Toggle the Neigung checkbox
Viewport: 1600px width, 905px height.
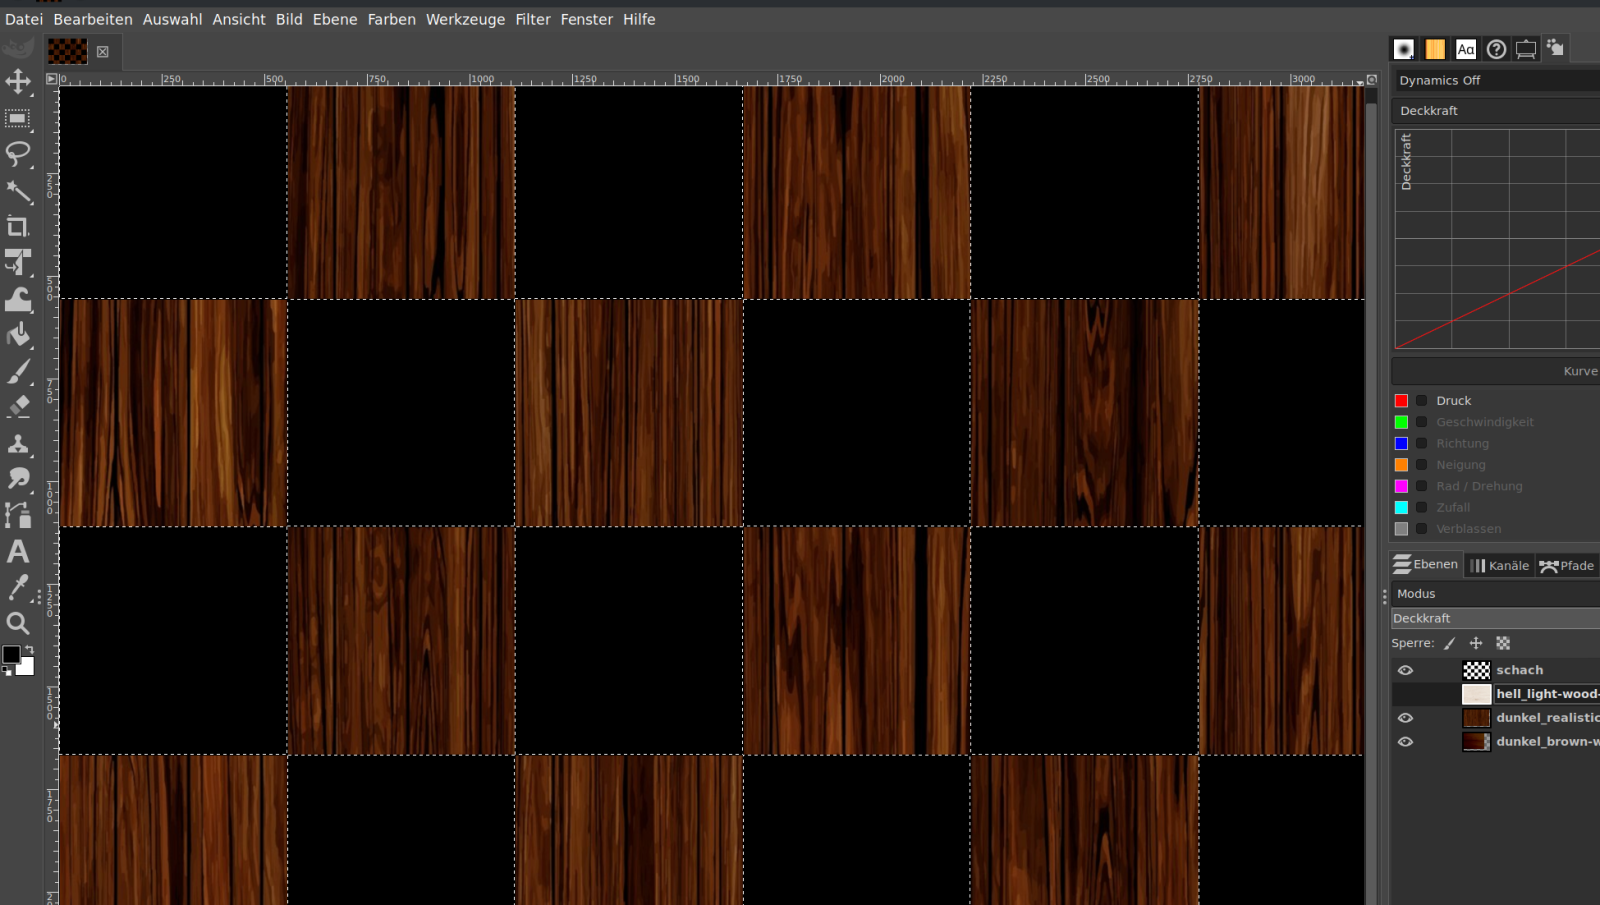pyautogui.click(x=1421, y=465)
